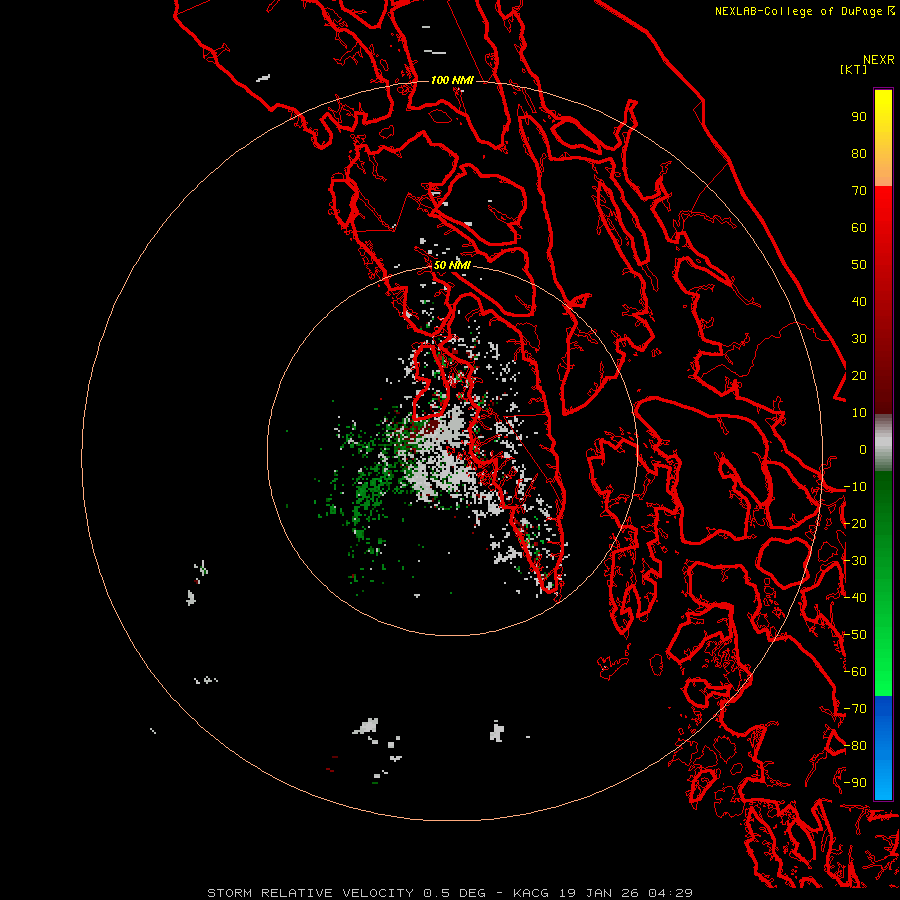Viewport: 900px width, 900px height.
Task: Click the yellow top segment of the color bar
Action: (x=883, y=138)
